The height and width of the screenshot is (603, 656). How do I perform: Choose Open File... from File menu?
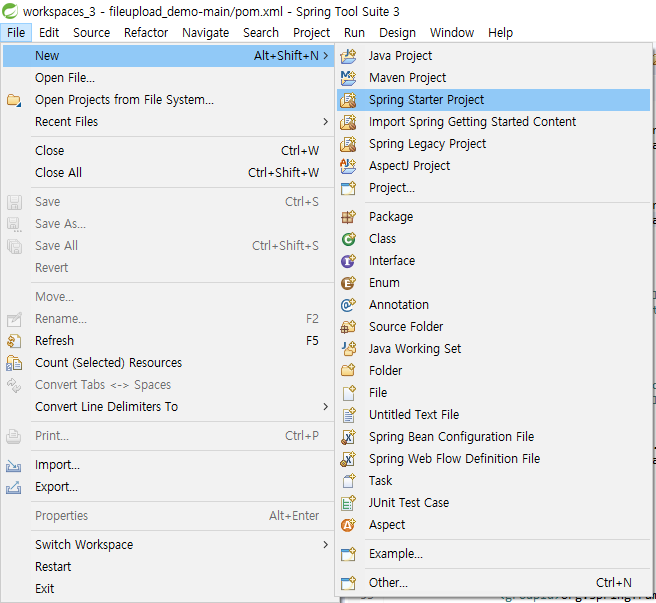pos(168,78)
